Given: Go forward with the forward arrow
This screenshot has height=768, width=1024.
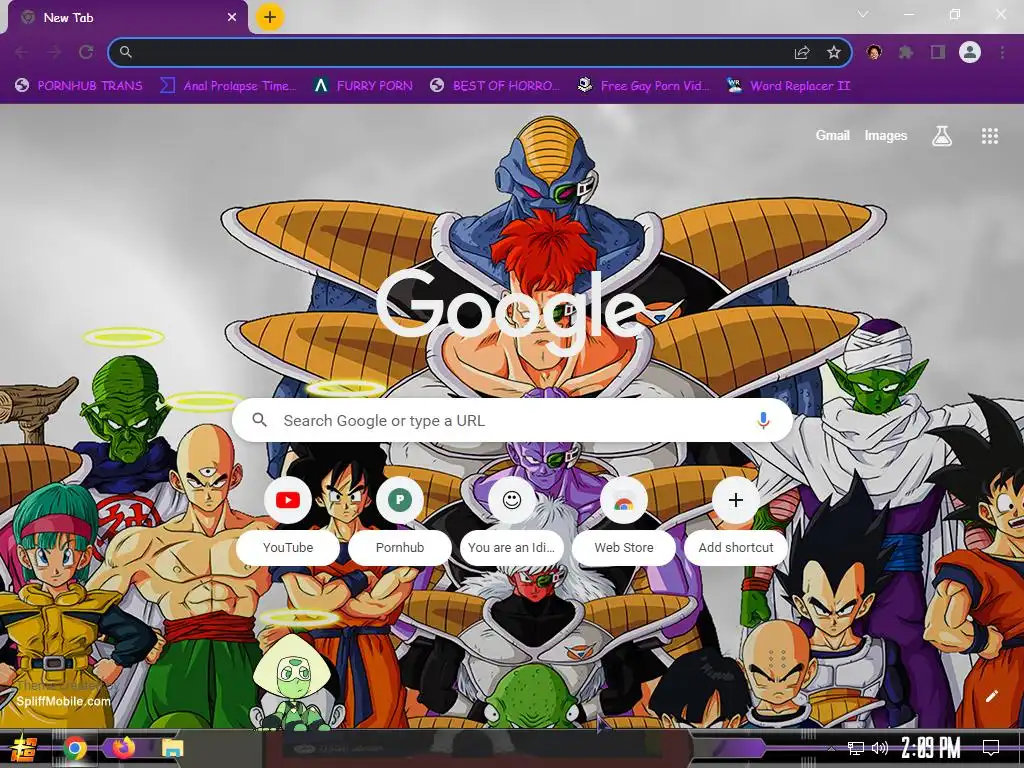Looking at the screenshot, I should [x=54, y=52].
